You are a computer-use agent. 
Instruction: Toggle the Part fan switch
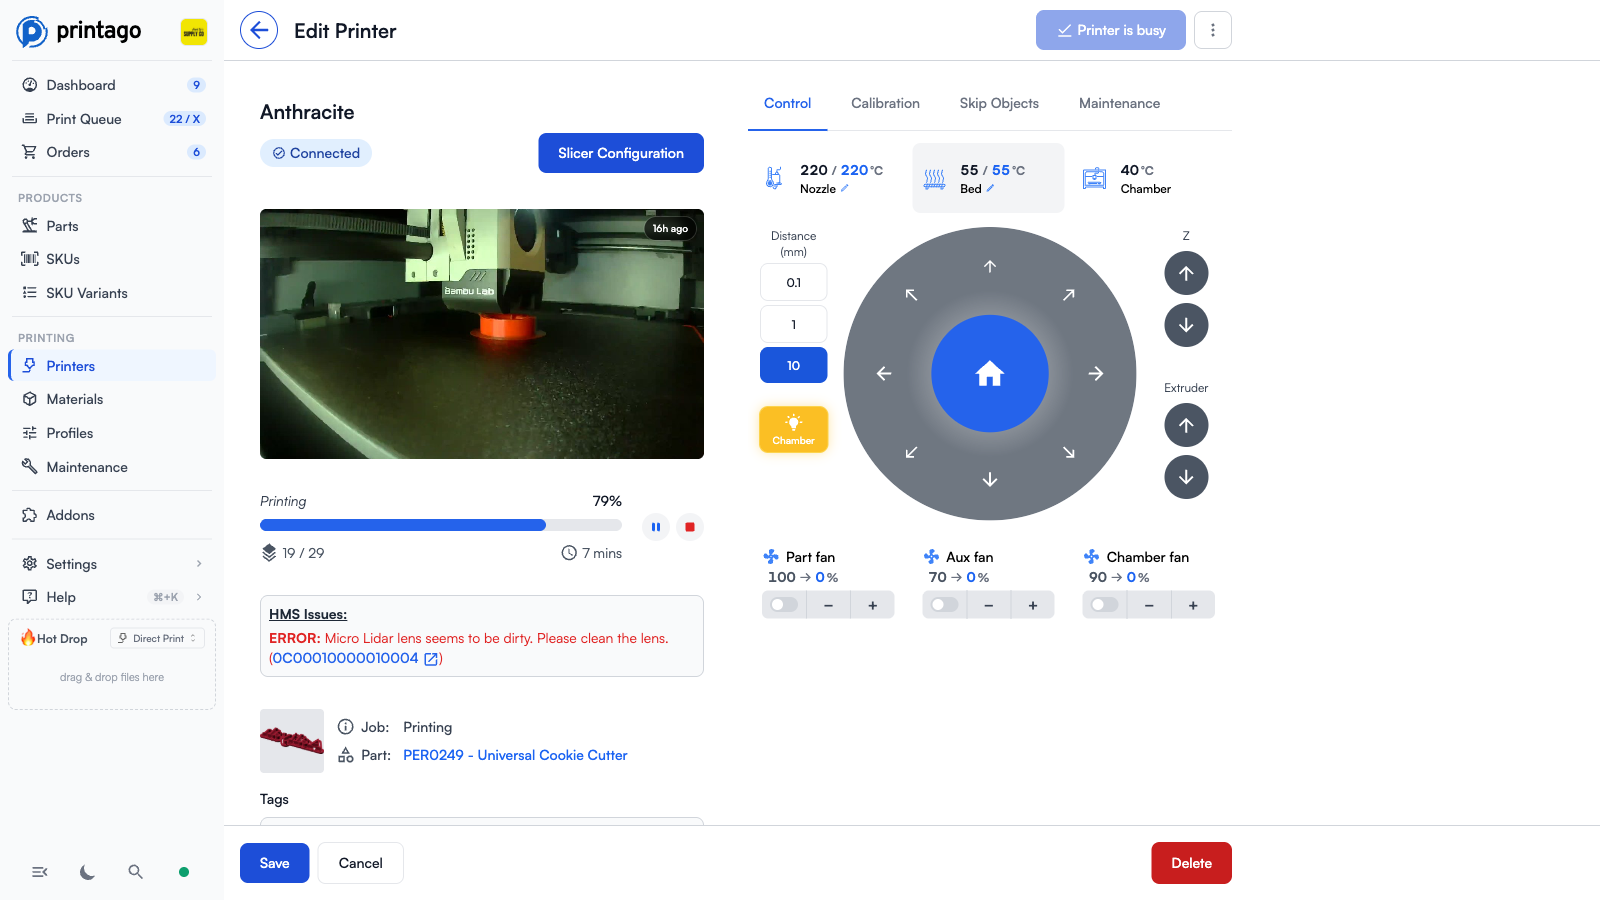click(784, 605)
